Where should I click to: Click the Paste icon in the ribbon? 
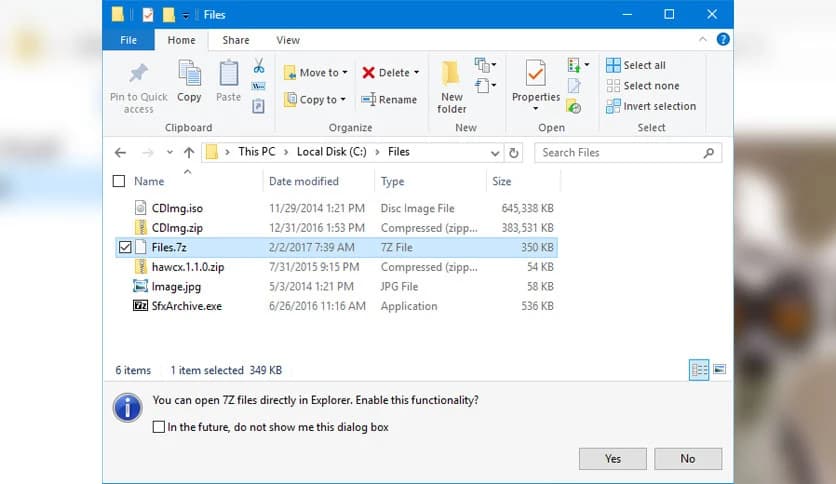click(229, 74)
